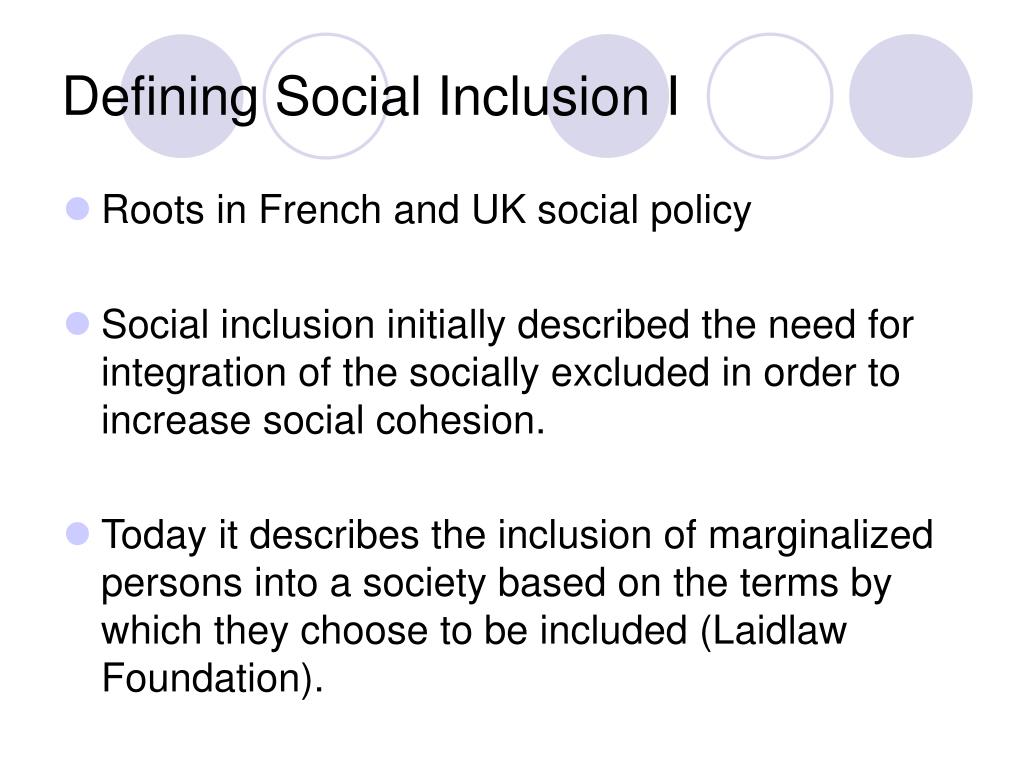
Task: Click the word "initially" in the second bullet
Action: (x=446, y=327)
